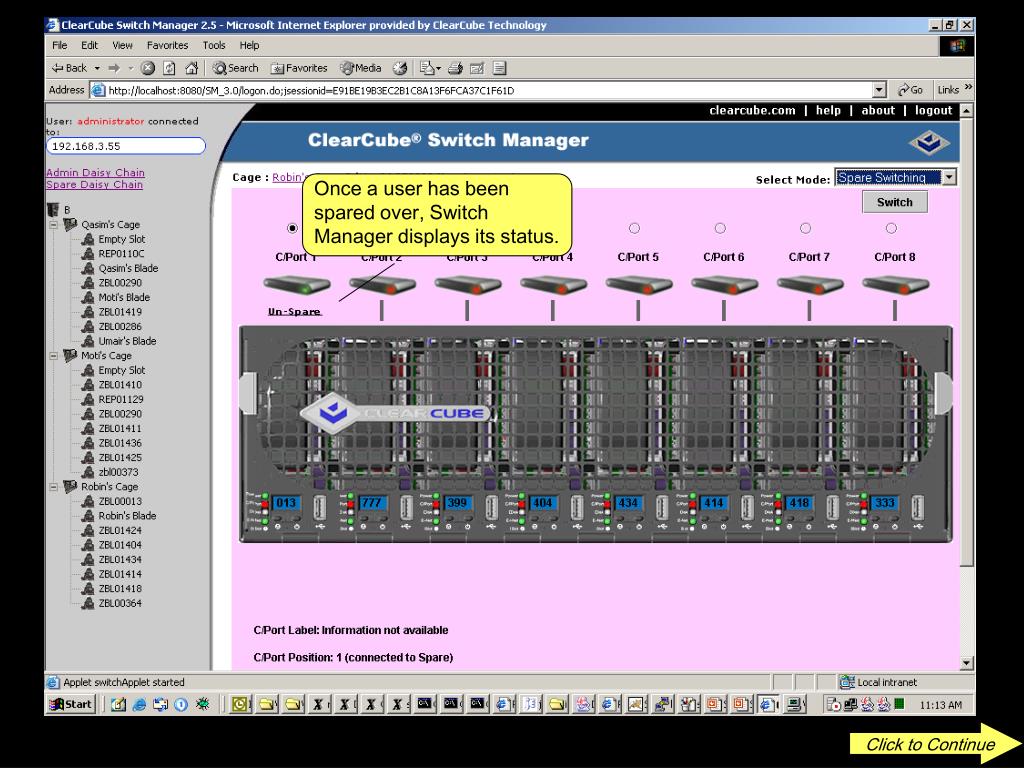Select C/Port 1 thin client icon

coord(296,285)
